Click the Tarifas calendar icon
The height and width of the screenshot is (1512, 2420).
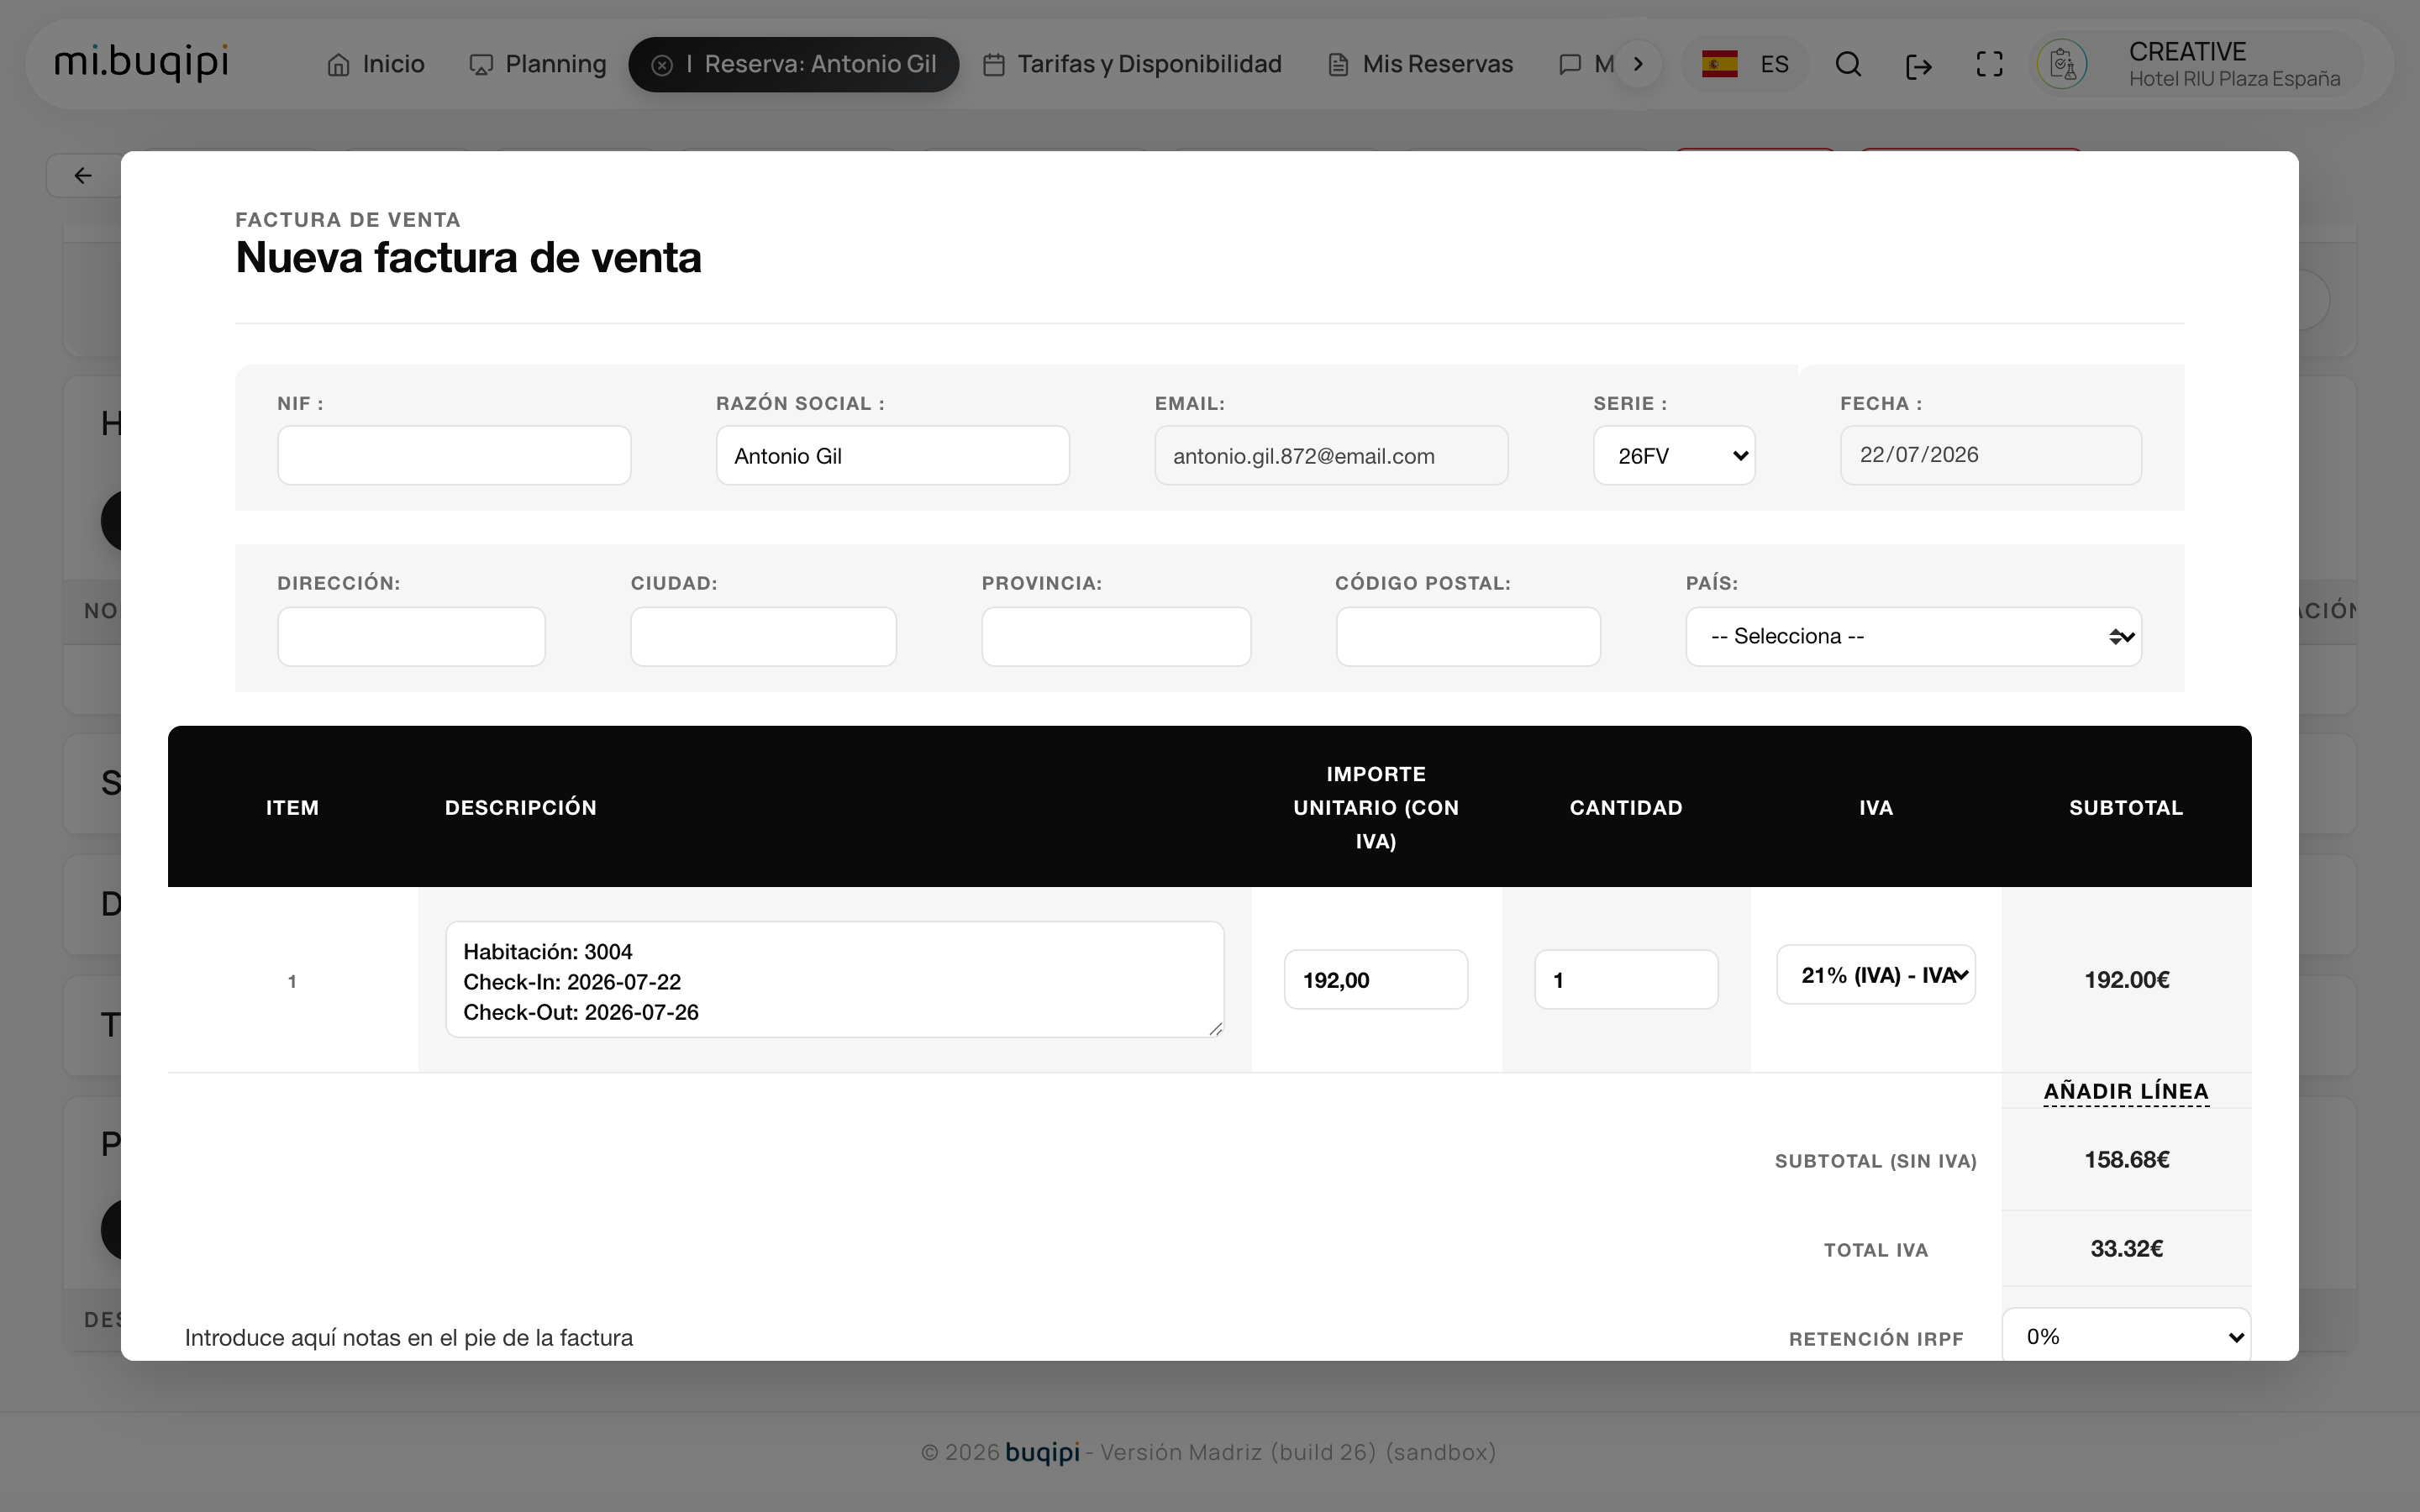(993, 65)
